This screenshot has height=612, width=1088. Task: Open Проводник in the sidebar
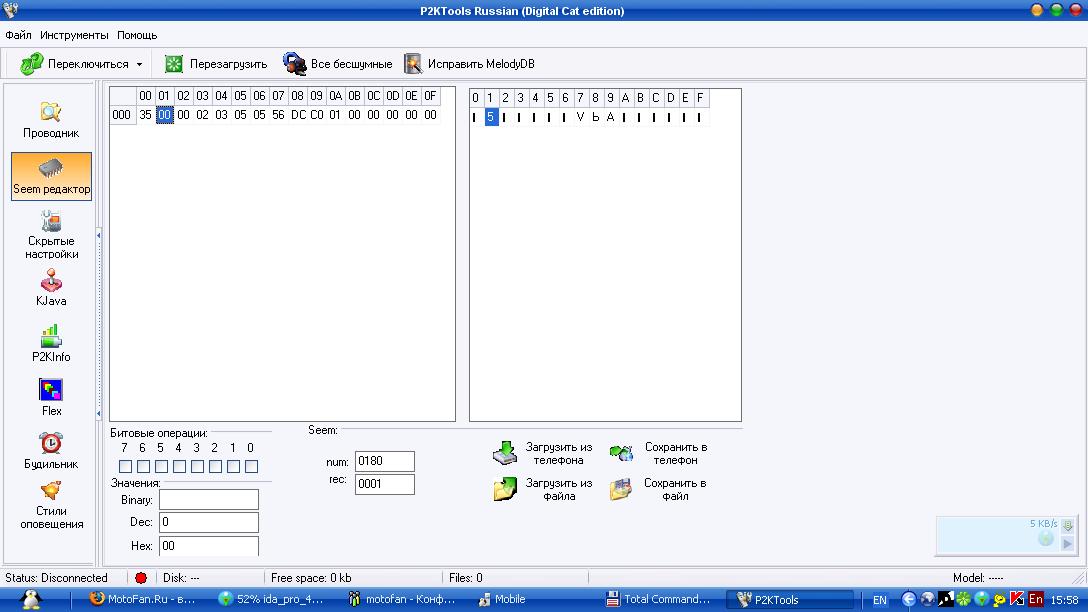point(51,120)
